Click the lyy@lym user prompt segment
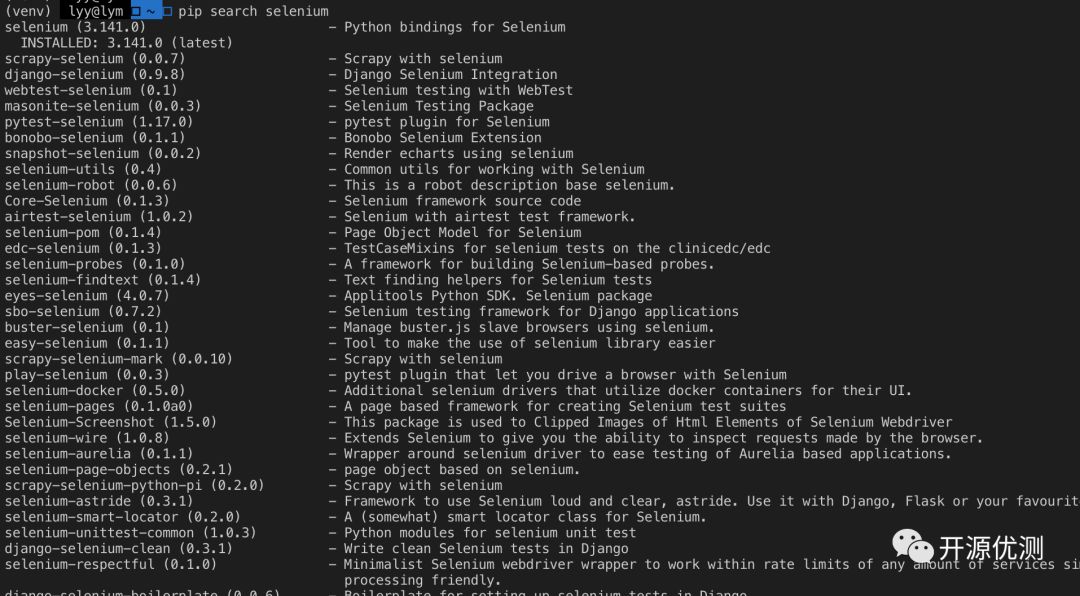Viewport: 1080px width, 596px height. [96, 11]
